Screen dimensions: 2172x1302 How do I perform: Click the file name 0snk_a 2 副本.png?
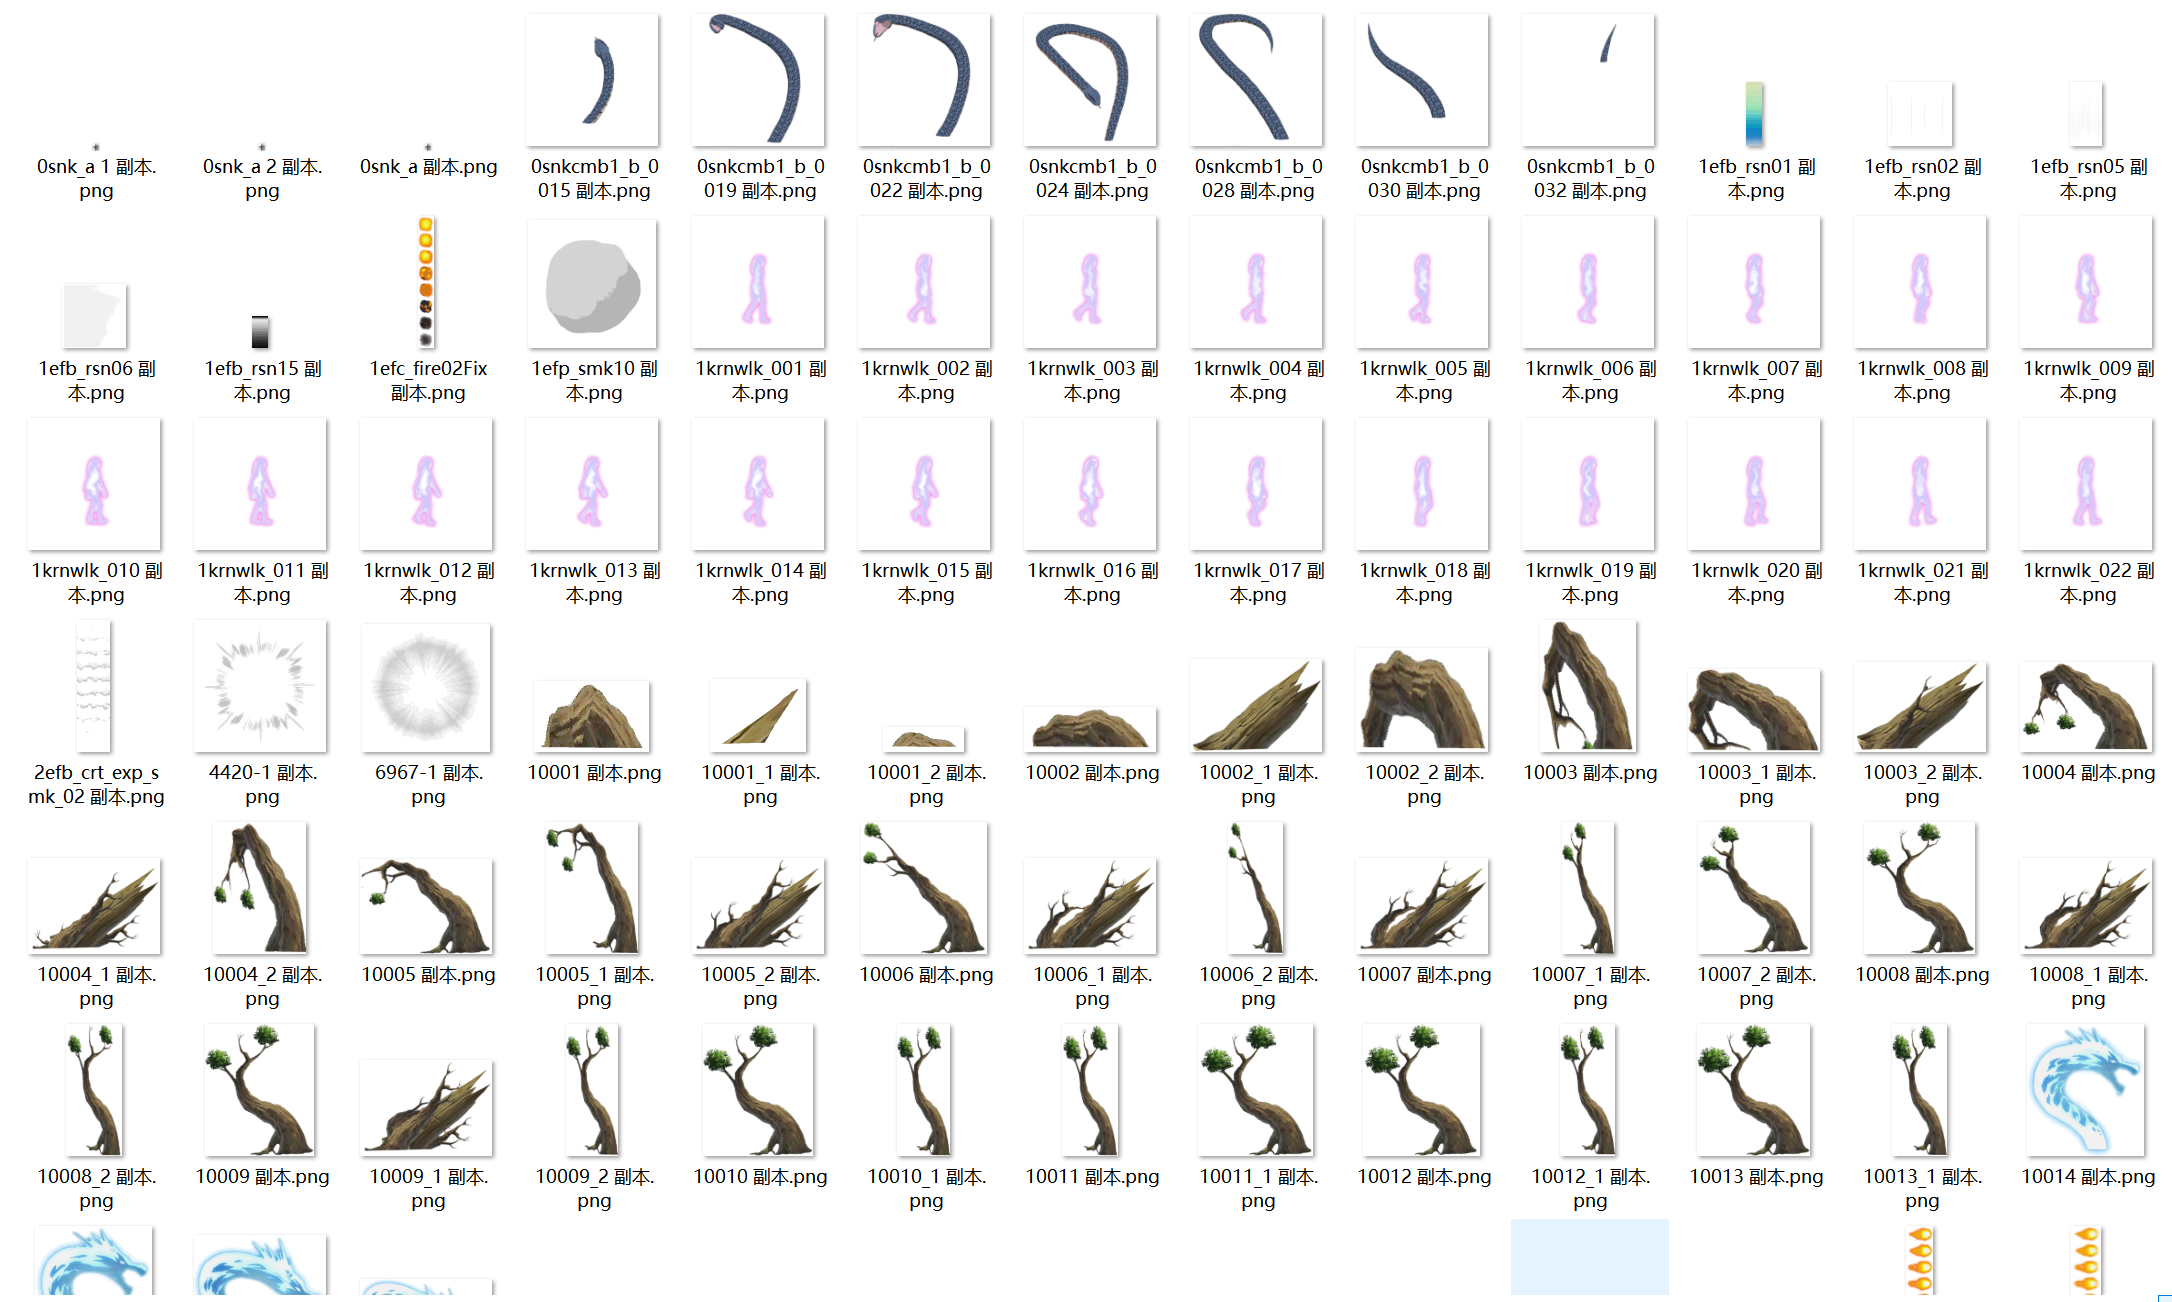coord(262,179)
